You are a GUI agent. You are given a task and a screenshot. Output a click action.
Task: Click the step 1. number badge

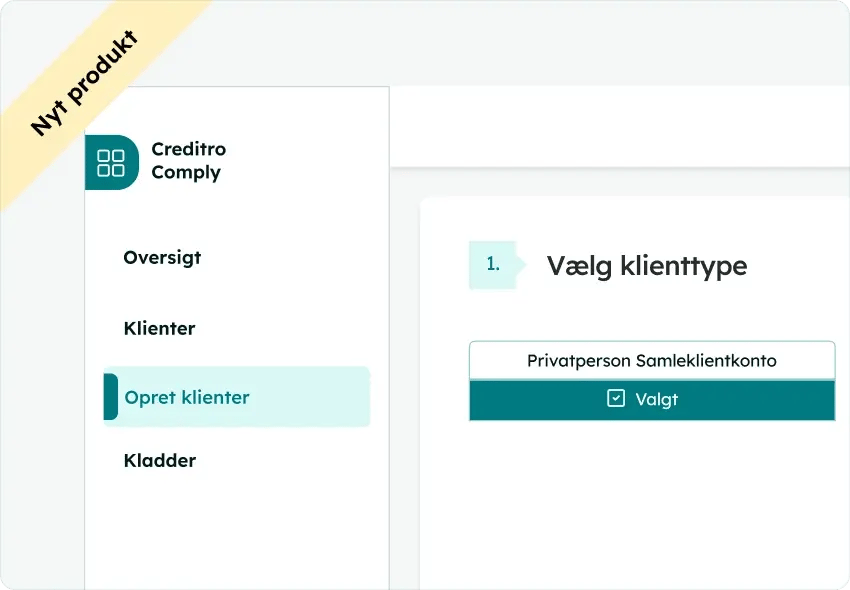coord(492,265)
